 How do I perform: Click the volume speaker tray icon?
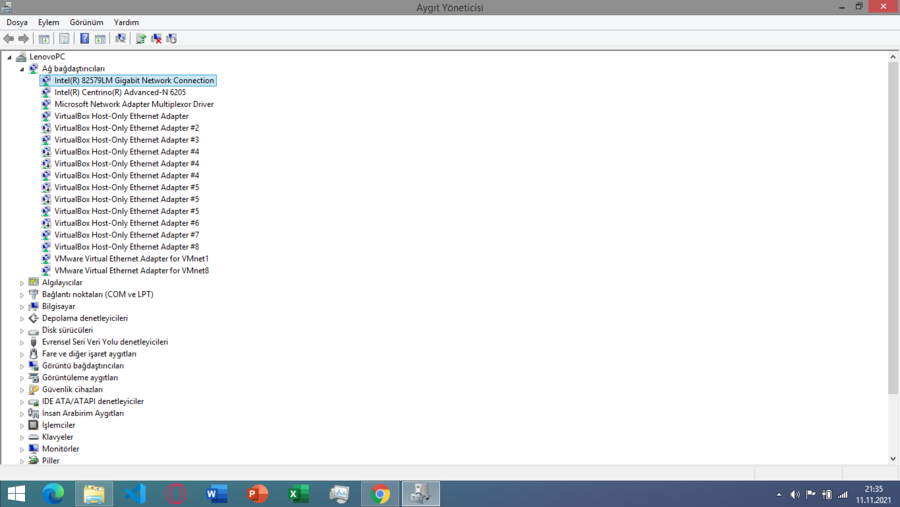(795, 494)
